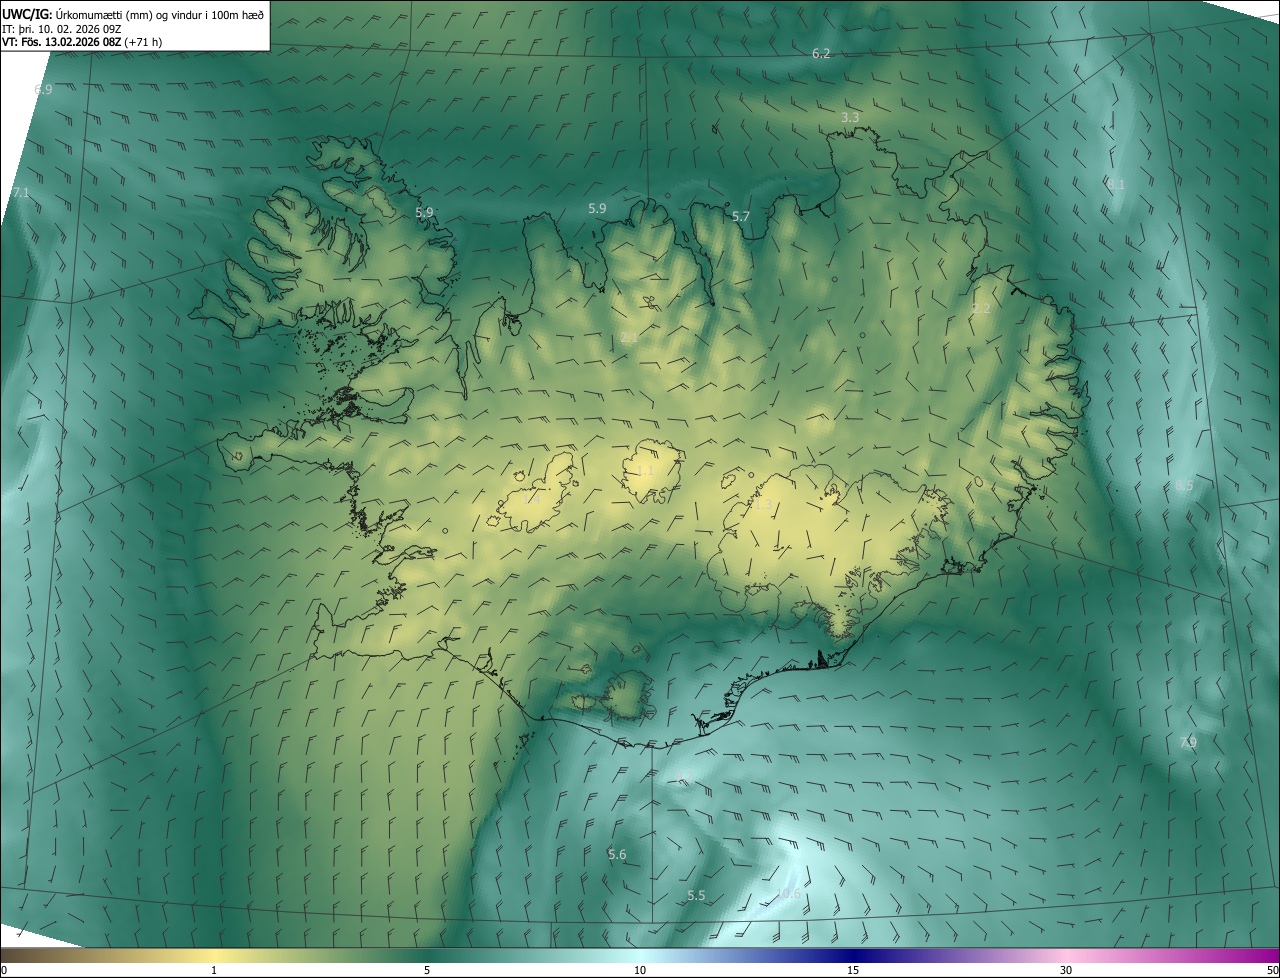Click the 50 tick label on the color scale
The width and height of the screenshot is (1280, 978).
(x=1272, y=970)
